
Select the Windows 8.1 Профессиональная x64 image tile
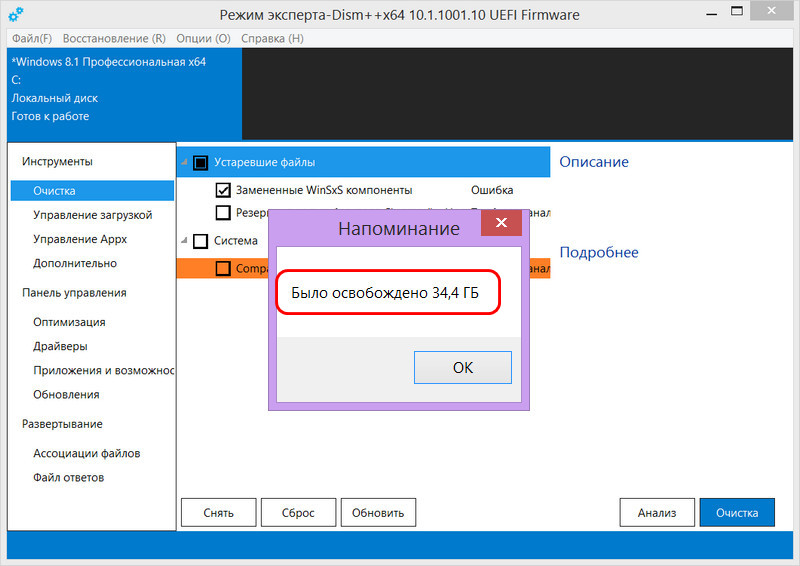pyautogui.click(x=124, y=94)
